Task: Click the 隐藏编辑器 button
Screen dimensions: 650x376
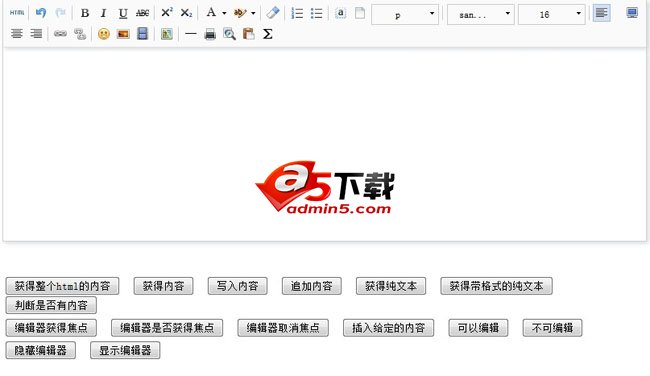Action: 41,350
